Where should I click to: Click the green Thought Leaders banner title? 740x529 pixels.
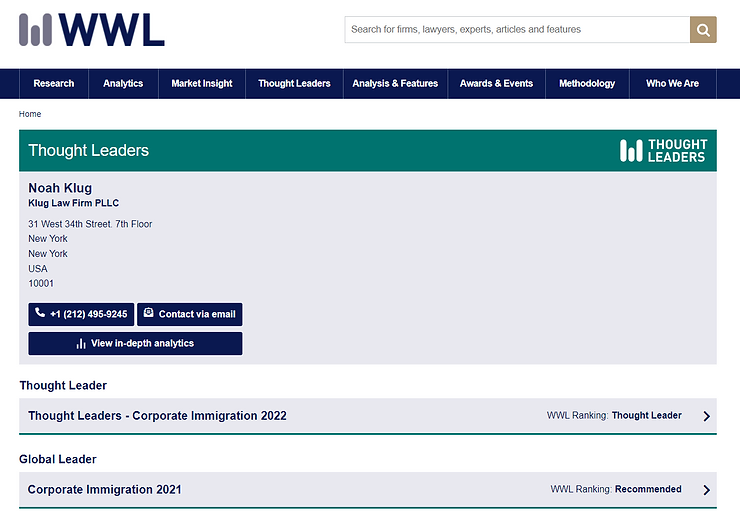tap(89, 151)
